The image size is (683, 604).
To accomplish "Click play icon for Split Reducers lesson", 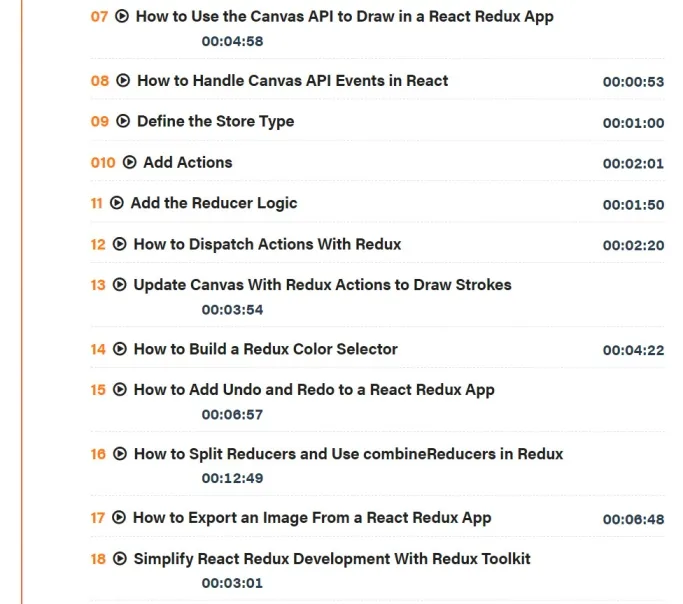I will pos(120,454).
